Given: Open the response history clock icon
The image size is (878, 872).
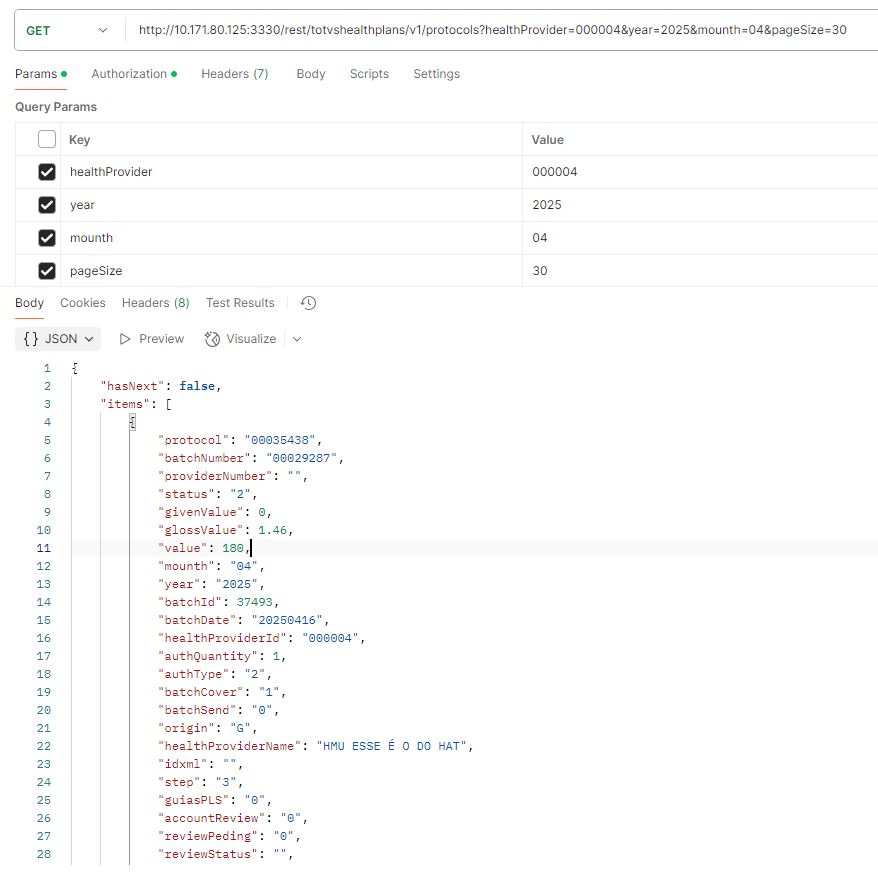Looking at the screenshot, I should (309, 303).
